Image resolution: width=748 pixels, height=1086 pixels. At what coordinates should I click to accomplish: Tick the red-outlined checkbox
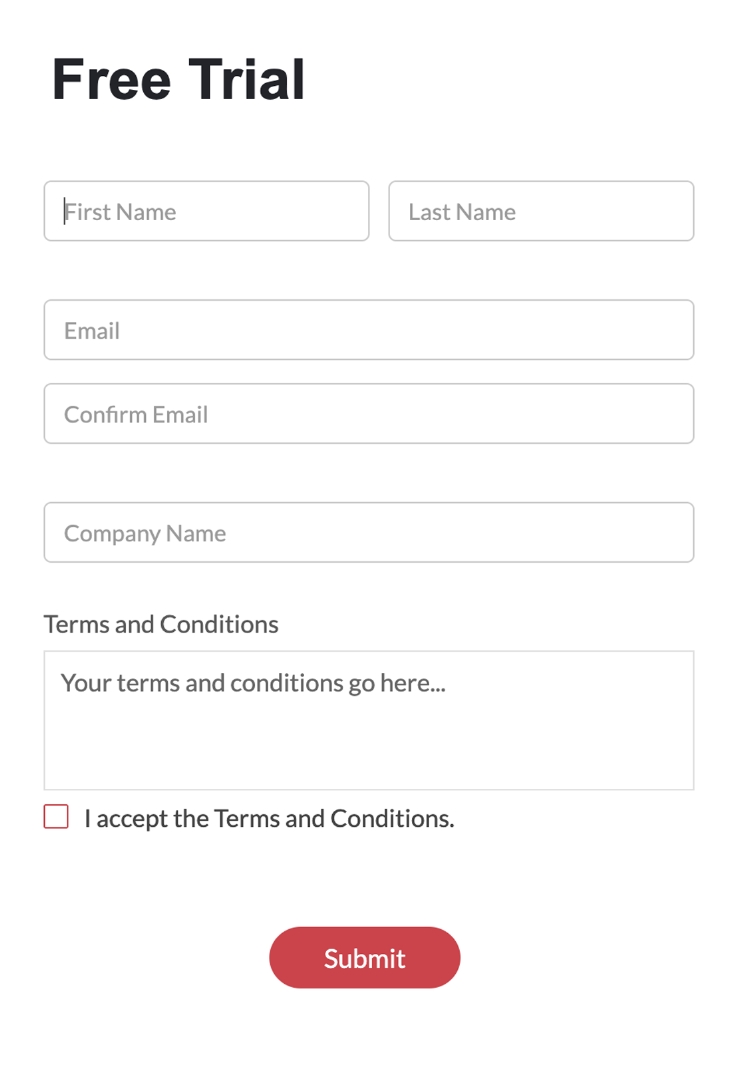pos(56,817)
